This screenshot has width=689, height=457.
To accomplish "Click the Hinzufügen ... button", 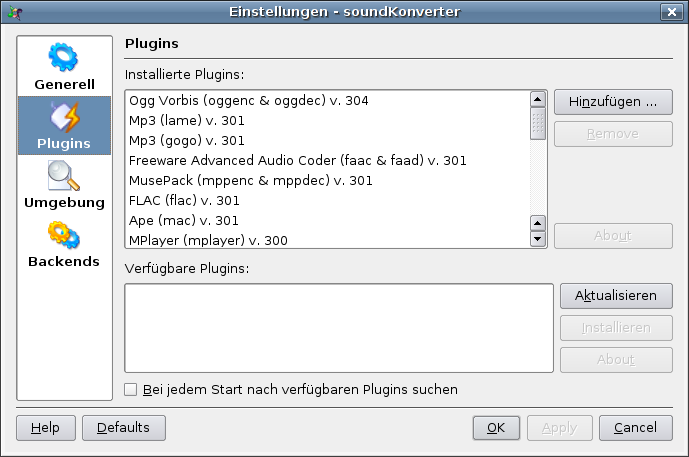I will [613, 102].
